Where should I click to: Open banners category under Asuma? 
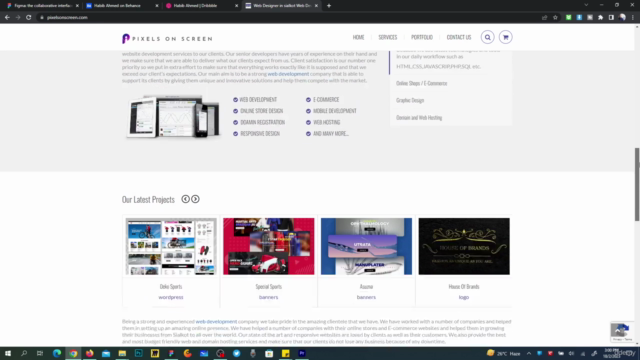tap(366, 297)
